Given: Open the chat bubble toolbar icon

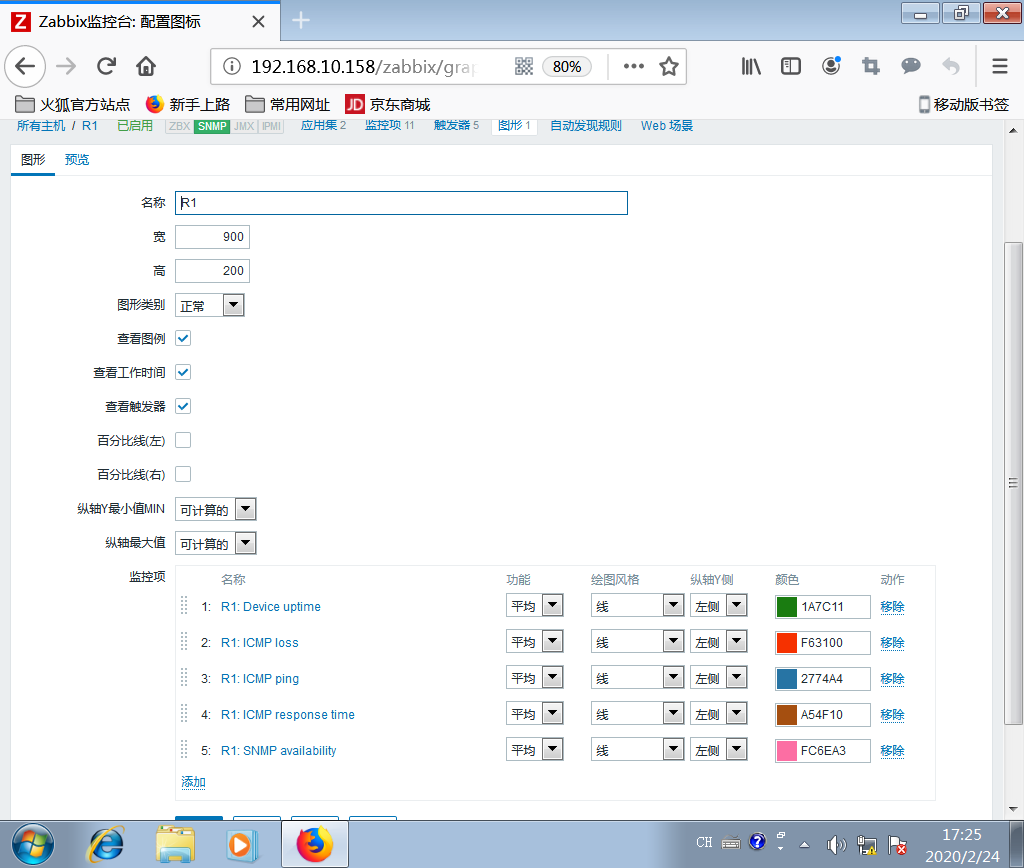Looking at the screenshot, I should click(910, 66).
